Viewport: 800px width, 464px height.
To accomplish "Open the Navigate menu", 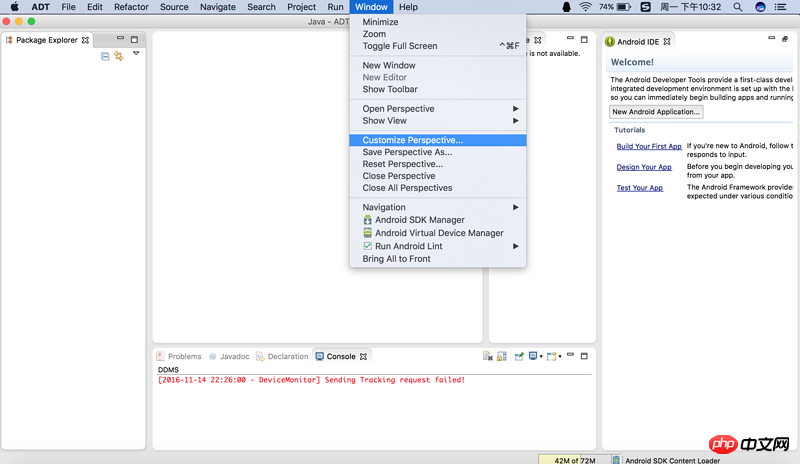I will click(218, 7).
